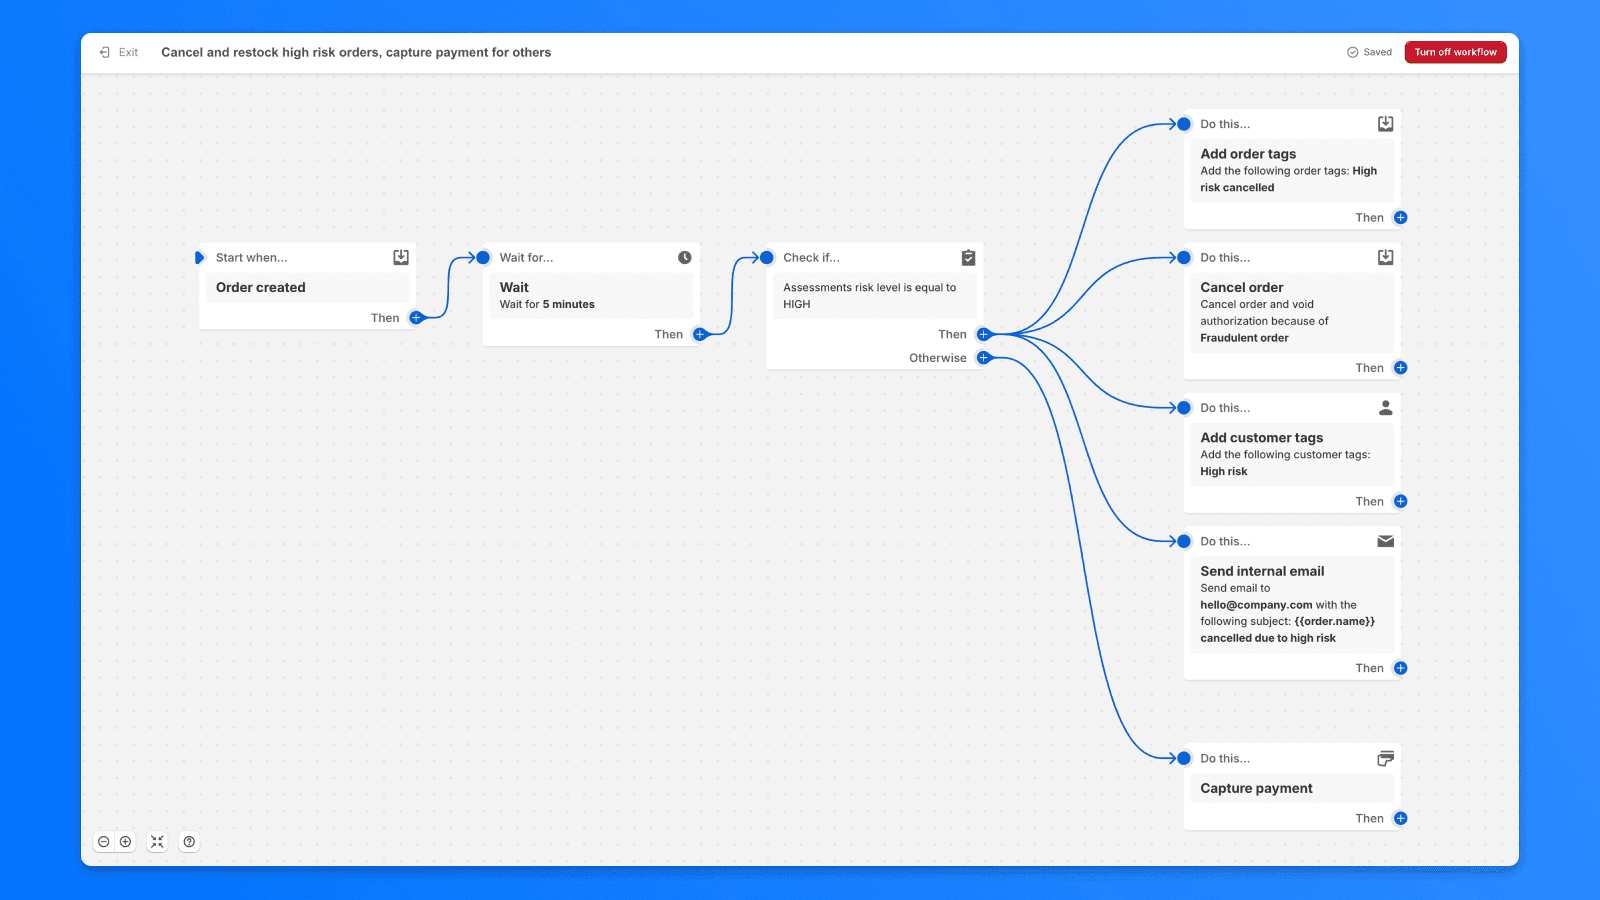Add step after Add order tags Then
This screenshot has height=900, width=1600.
1401,217
